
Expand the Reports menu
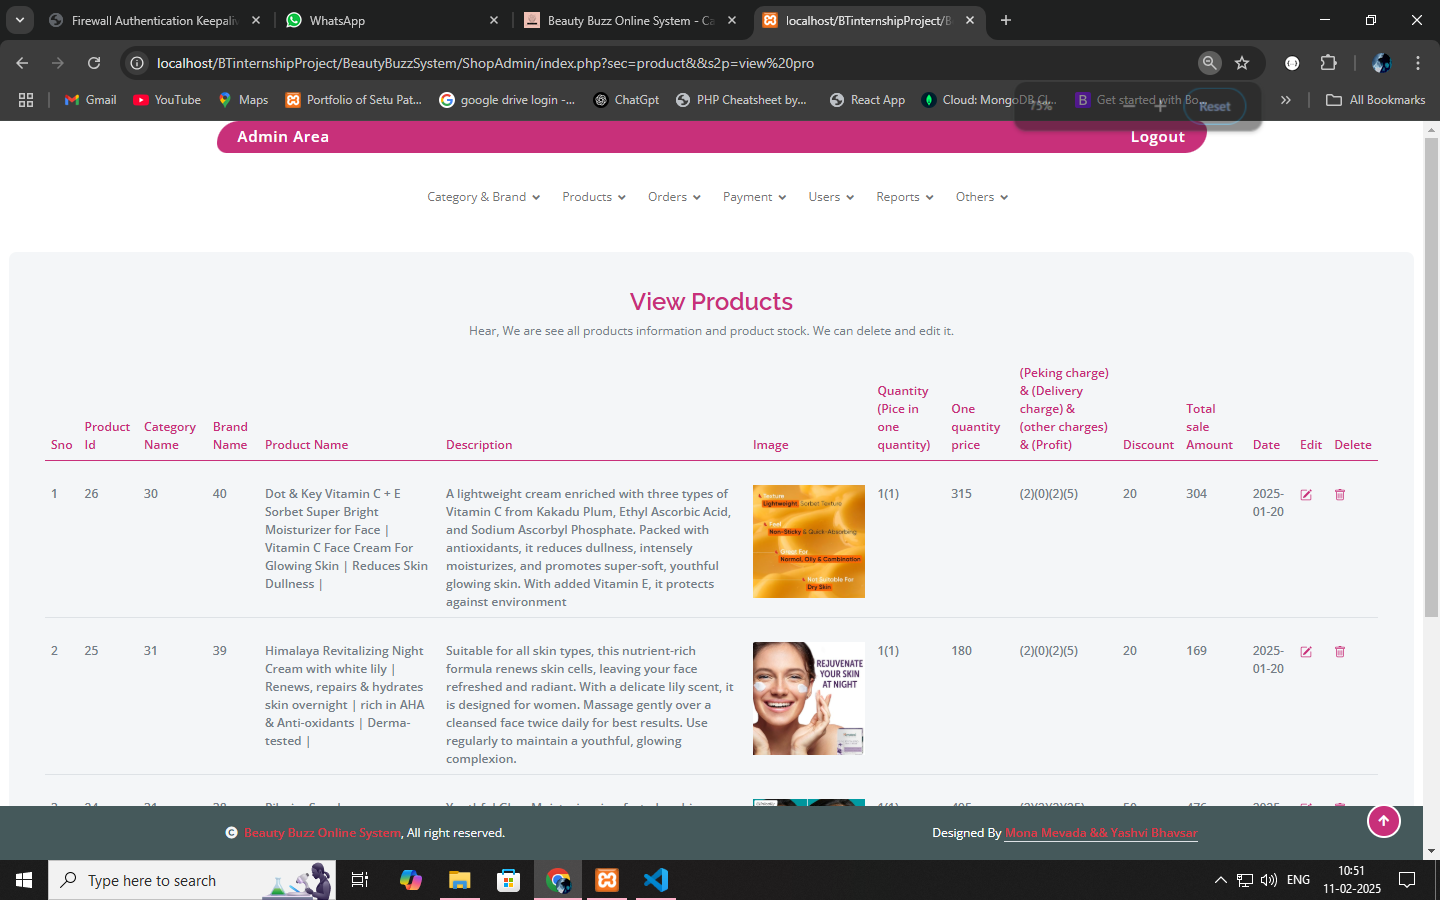[905, 197]
